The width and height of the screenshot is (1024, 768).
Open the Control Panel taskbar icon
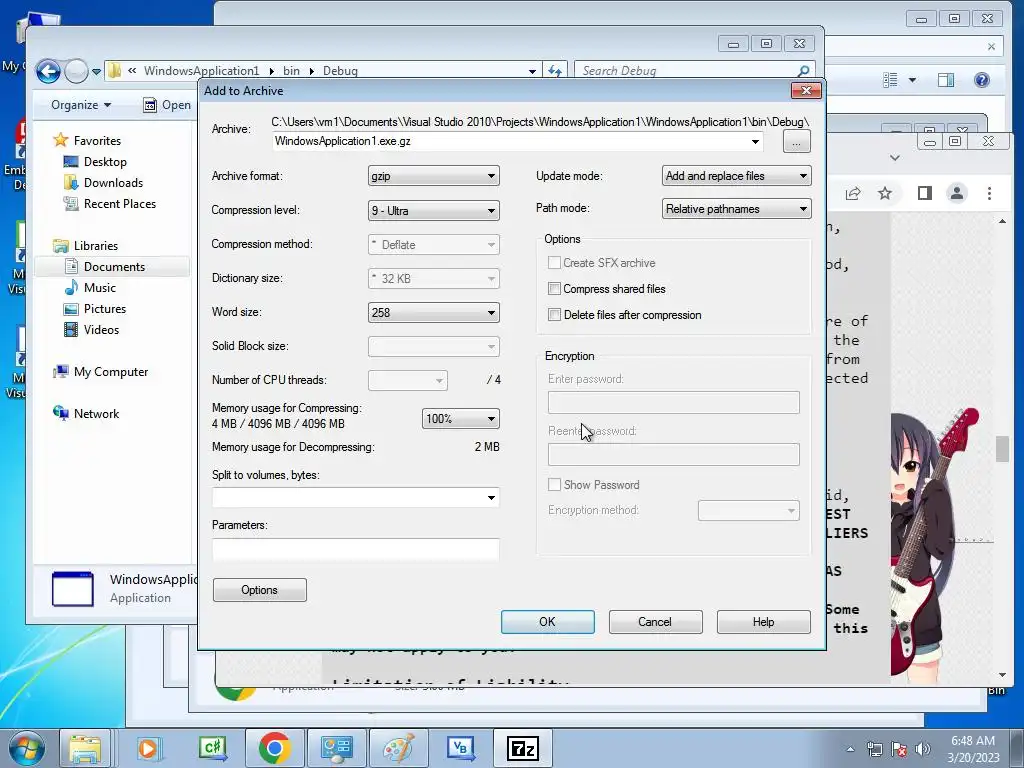(x=336, y=748)
